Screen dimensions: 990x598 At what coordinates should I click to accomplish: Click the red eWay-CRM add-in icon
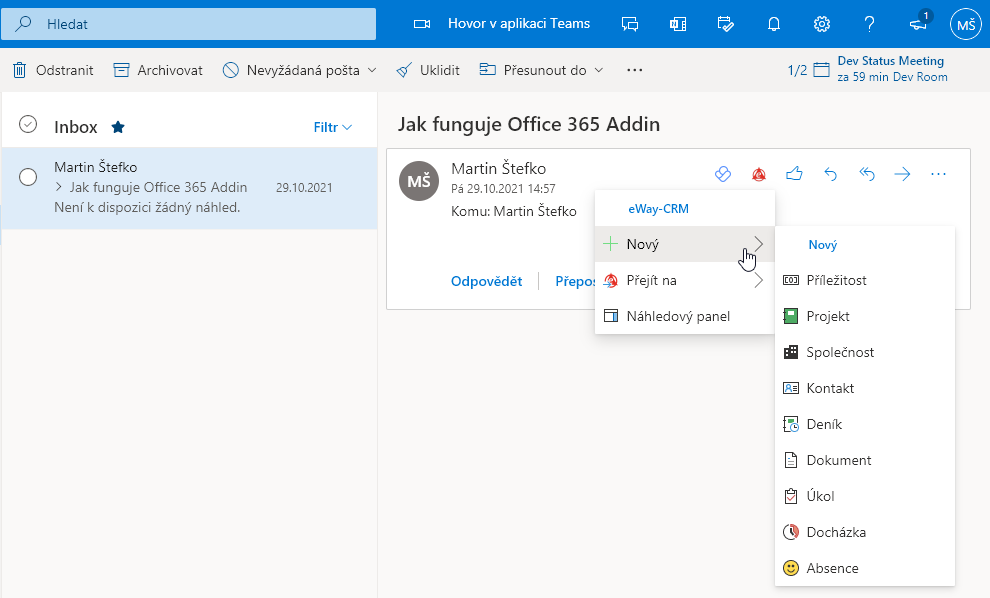[759, 174]
